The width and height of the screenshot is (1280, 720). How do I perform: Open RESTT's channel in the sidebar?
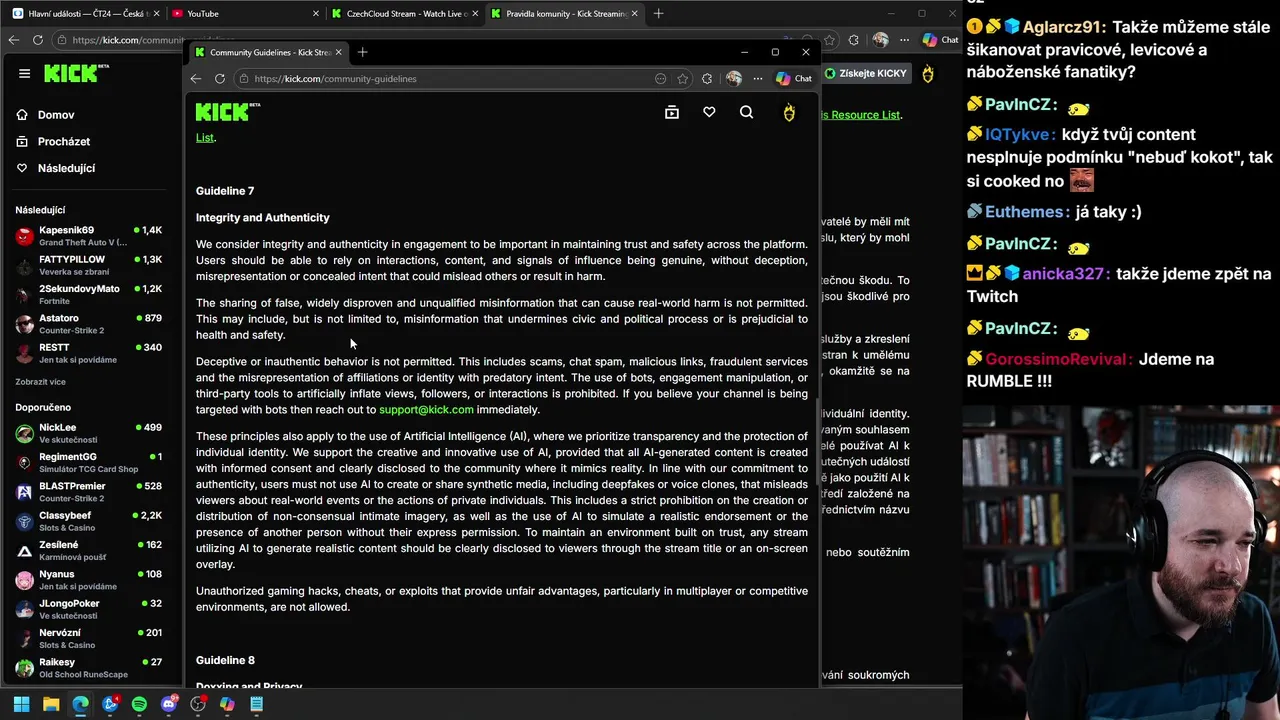point(89,353)
